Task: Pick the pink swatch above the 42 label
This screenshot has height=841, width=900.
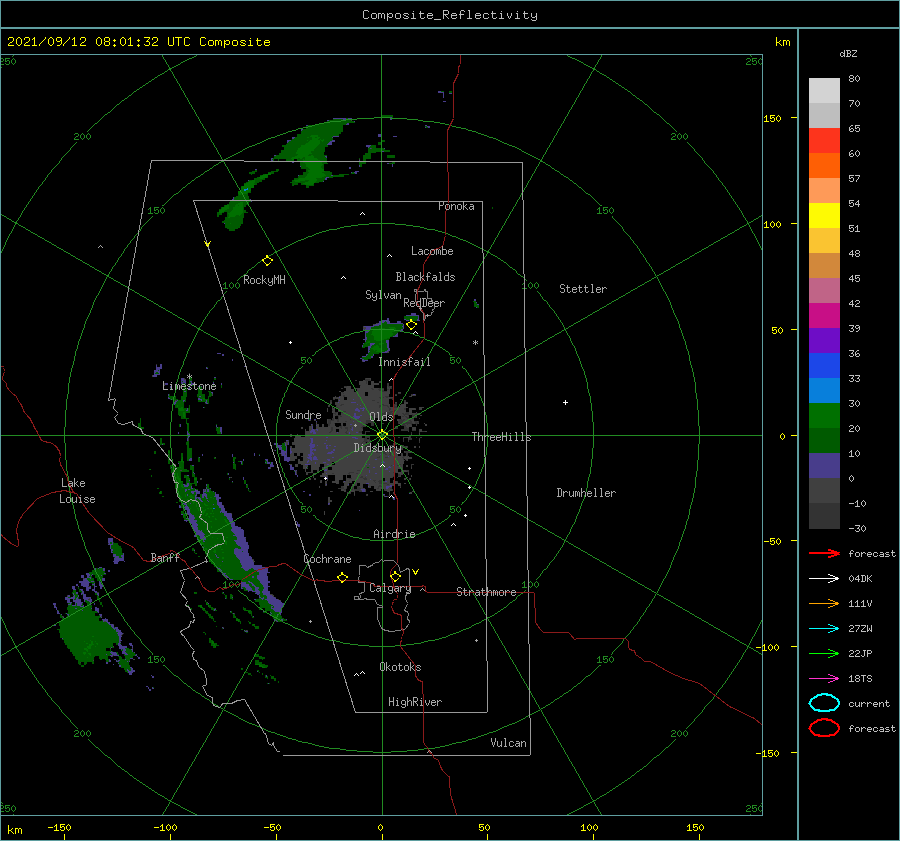Action: click(x=824, y=290)
